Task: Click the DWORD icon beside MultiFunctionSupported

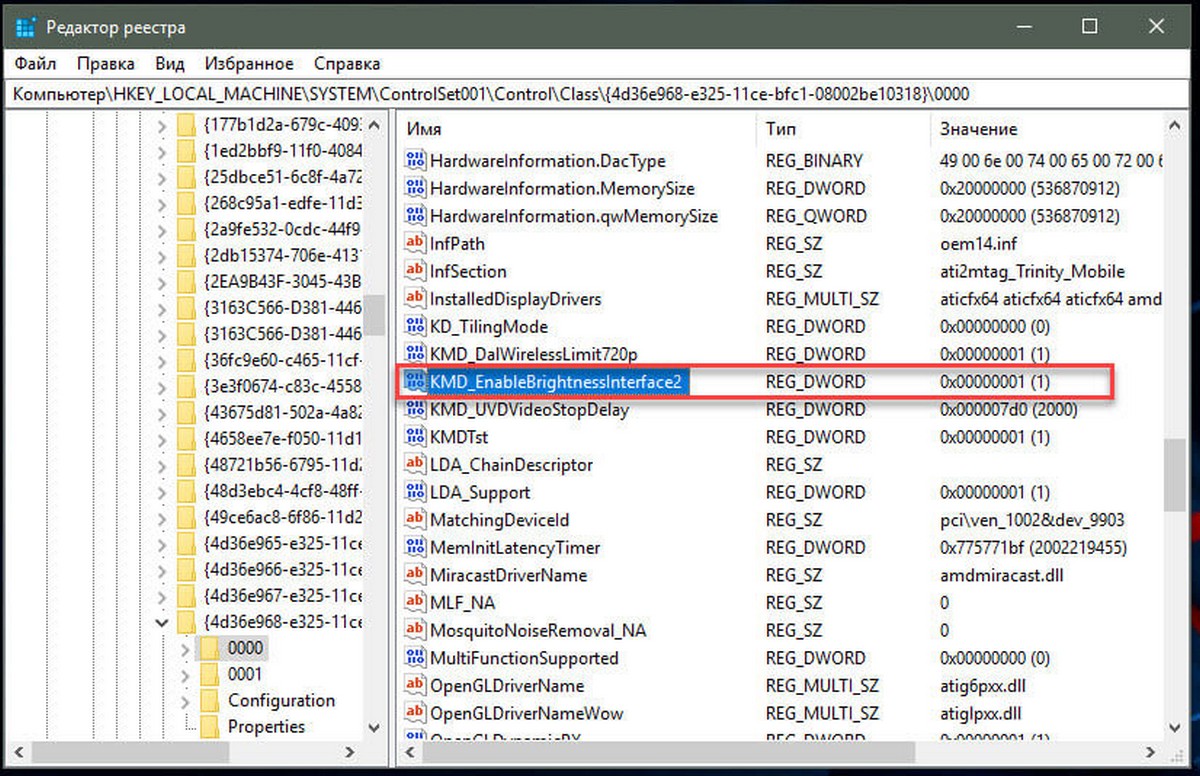Action: [416, 658]
